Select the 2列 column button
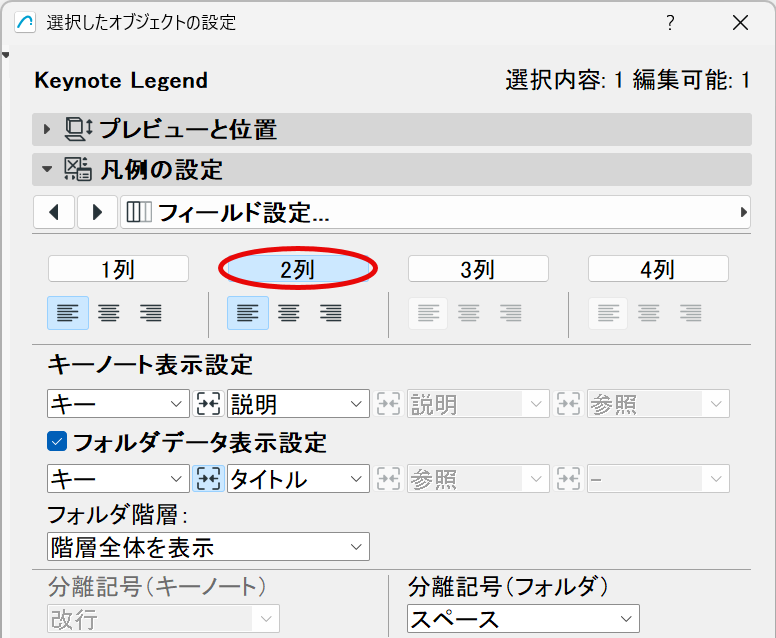 tap(298, 269)
